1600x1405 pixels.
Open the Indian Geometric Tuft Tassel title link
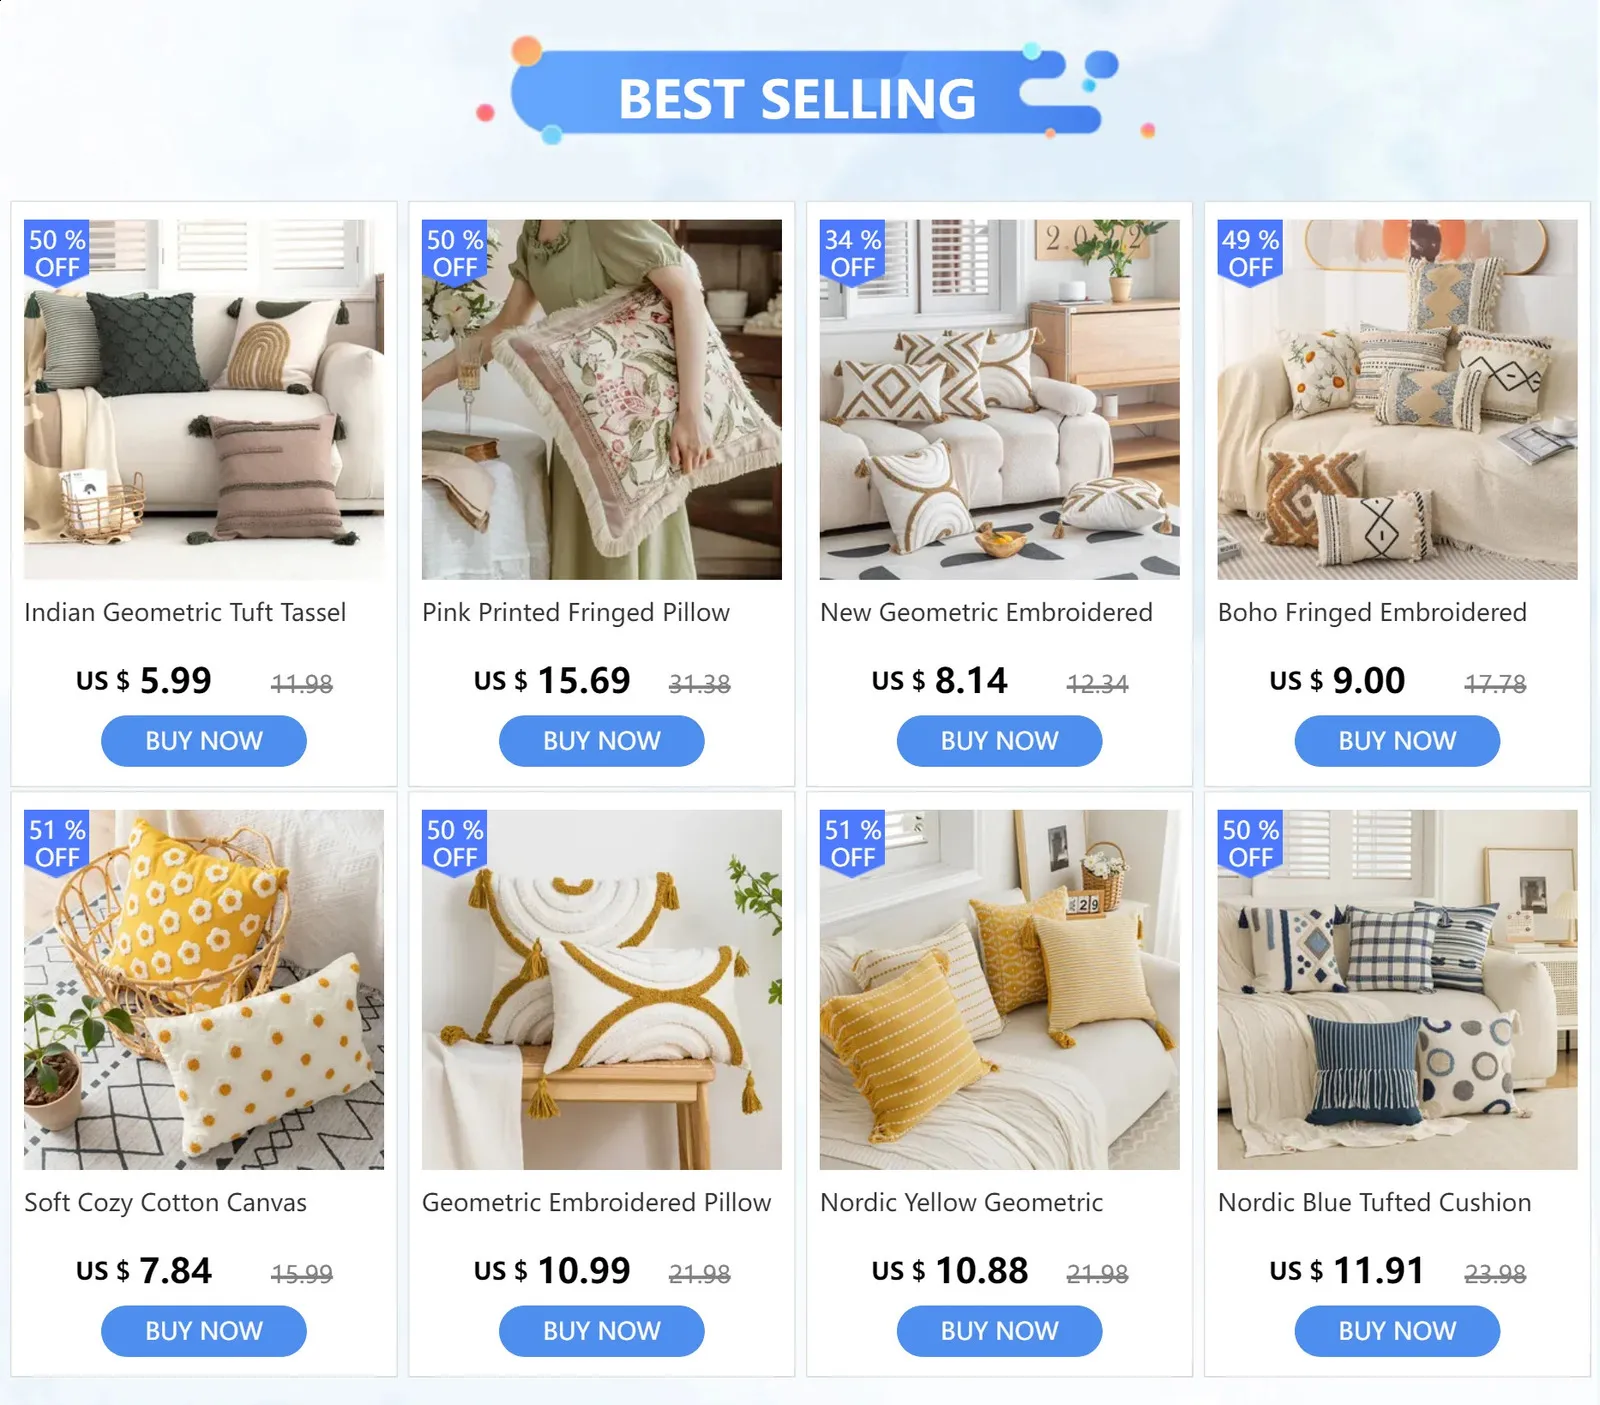pos(185,612)
